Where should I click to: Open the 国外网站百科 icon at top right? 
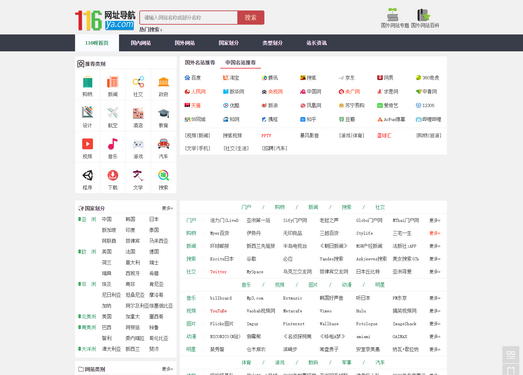[424, 15]
